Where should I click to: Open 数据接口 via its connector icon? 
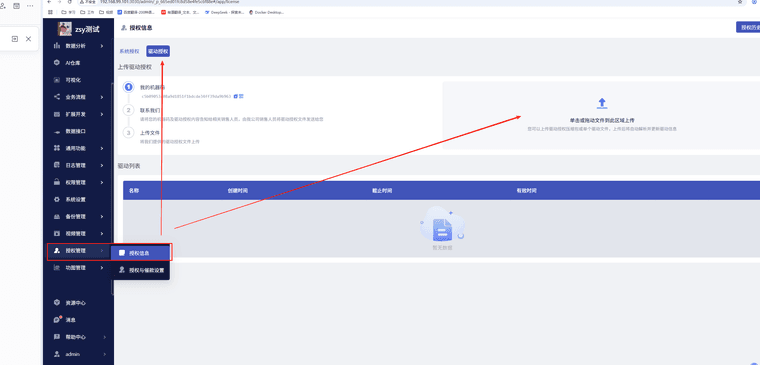pyautogui.click(x=57, y=131)
